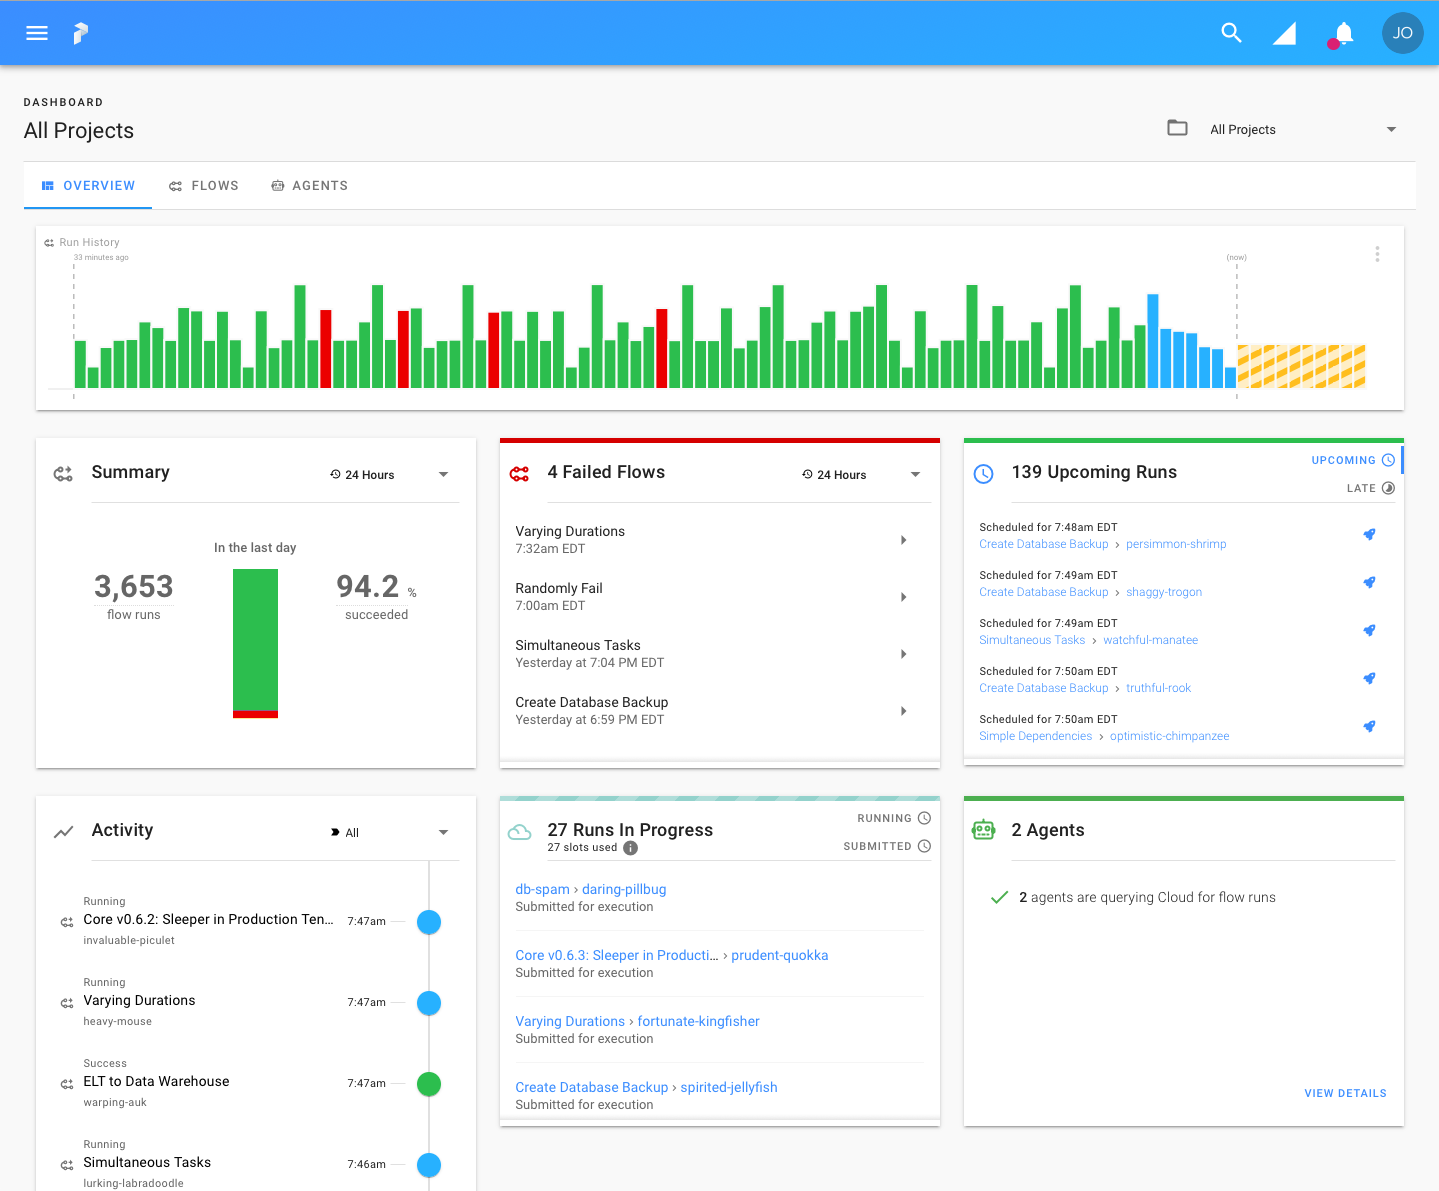Open search with the magnifier icon
This screenshot has height=1191, width=1439.
pyautogui.click(x=1232, y=33)
